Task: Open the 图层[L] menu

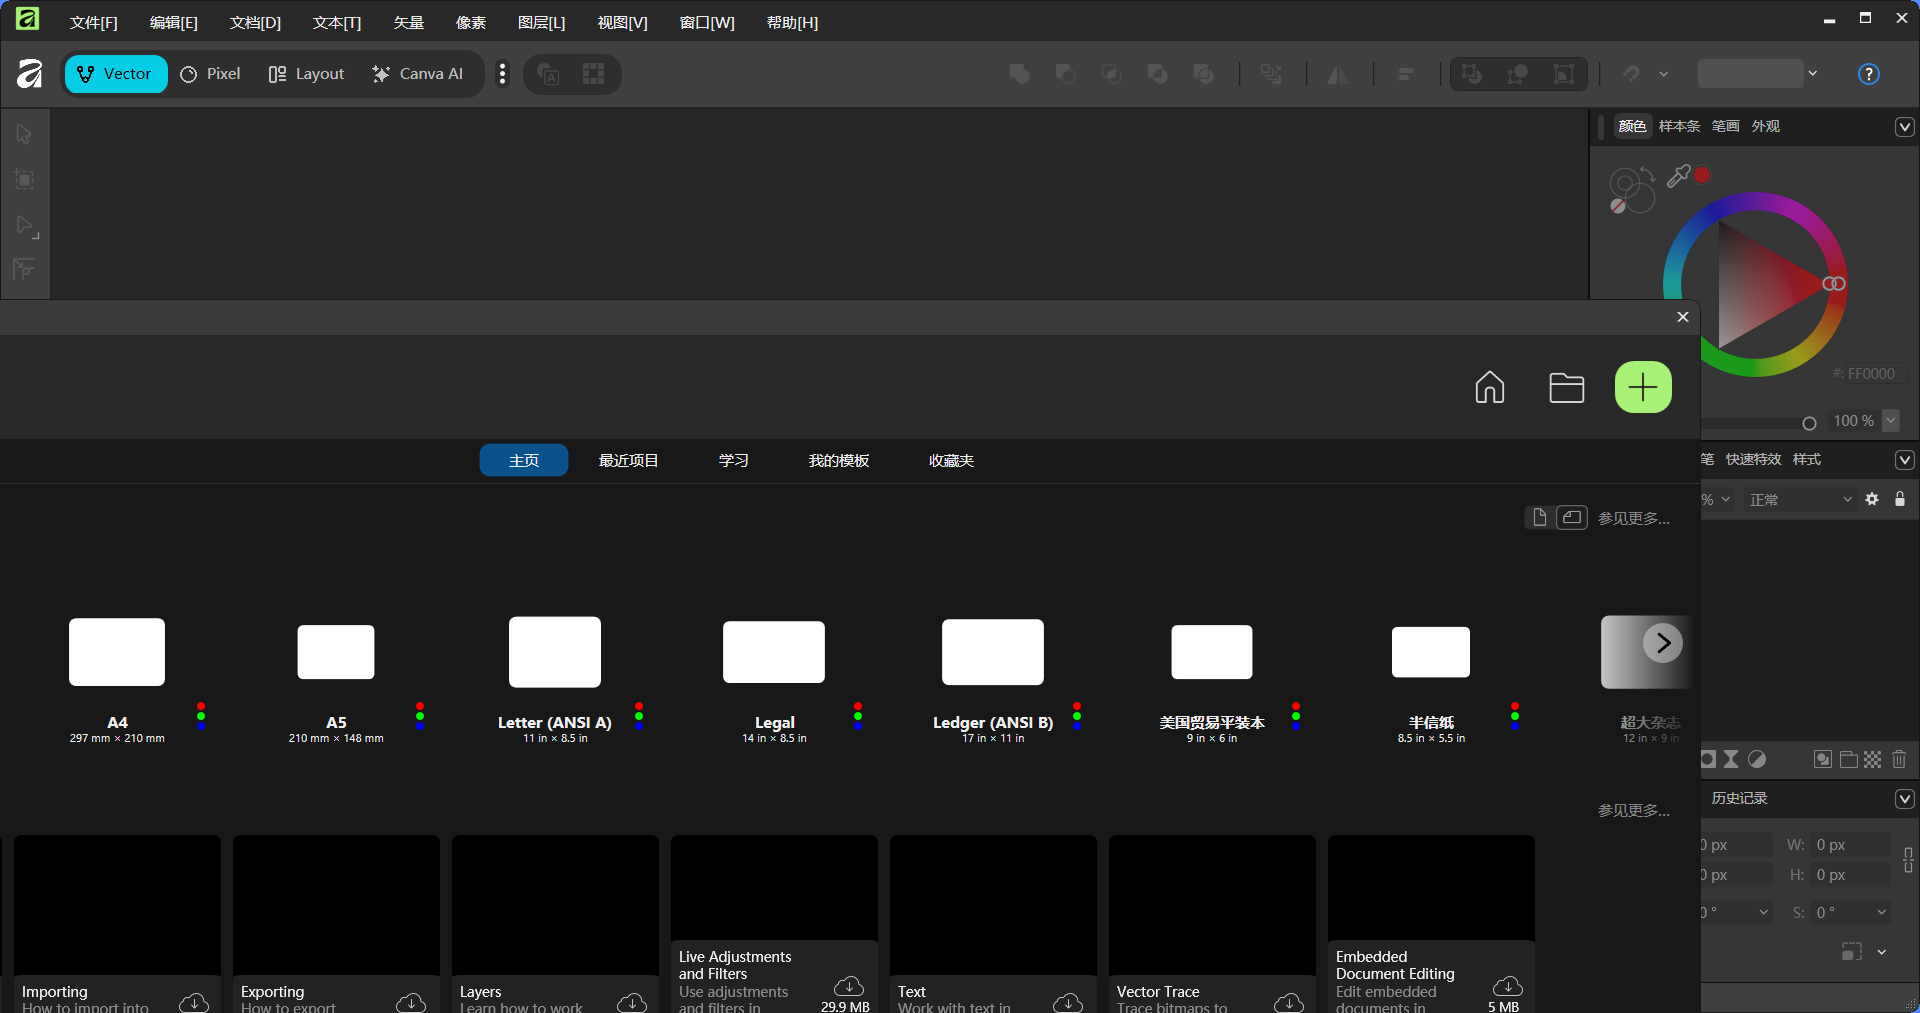Action: [x=542, y=22]
